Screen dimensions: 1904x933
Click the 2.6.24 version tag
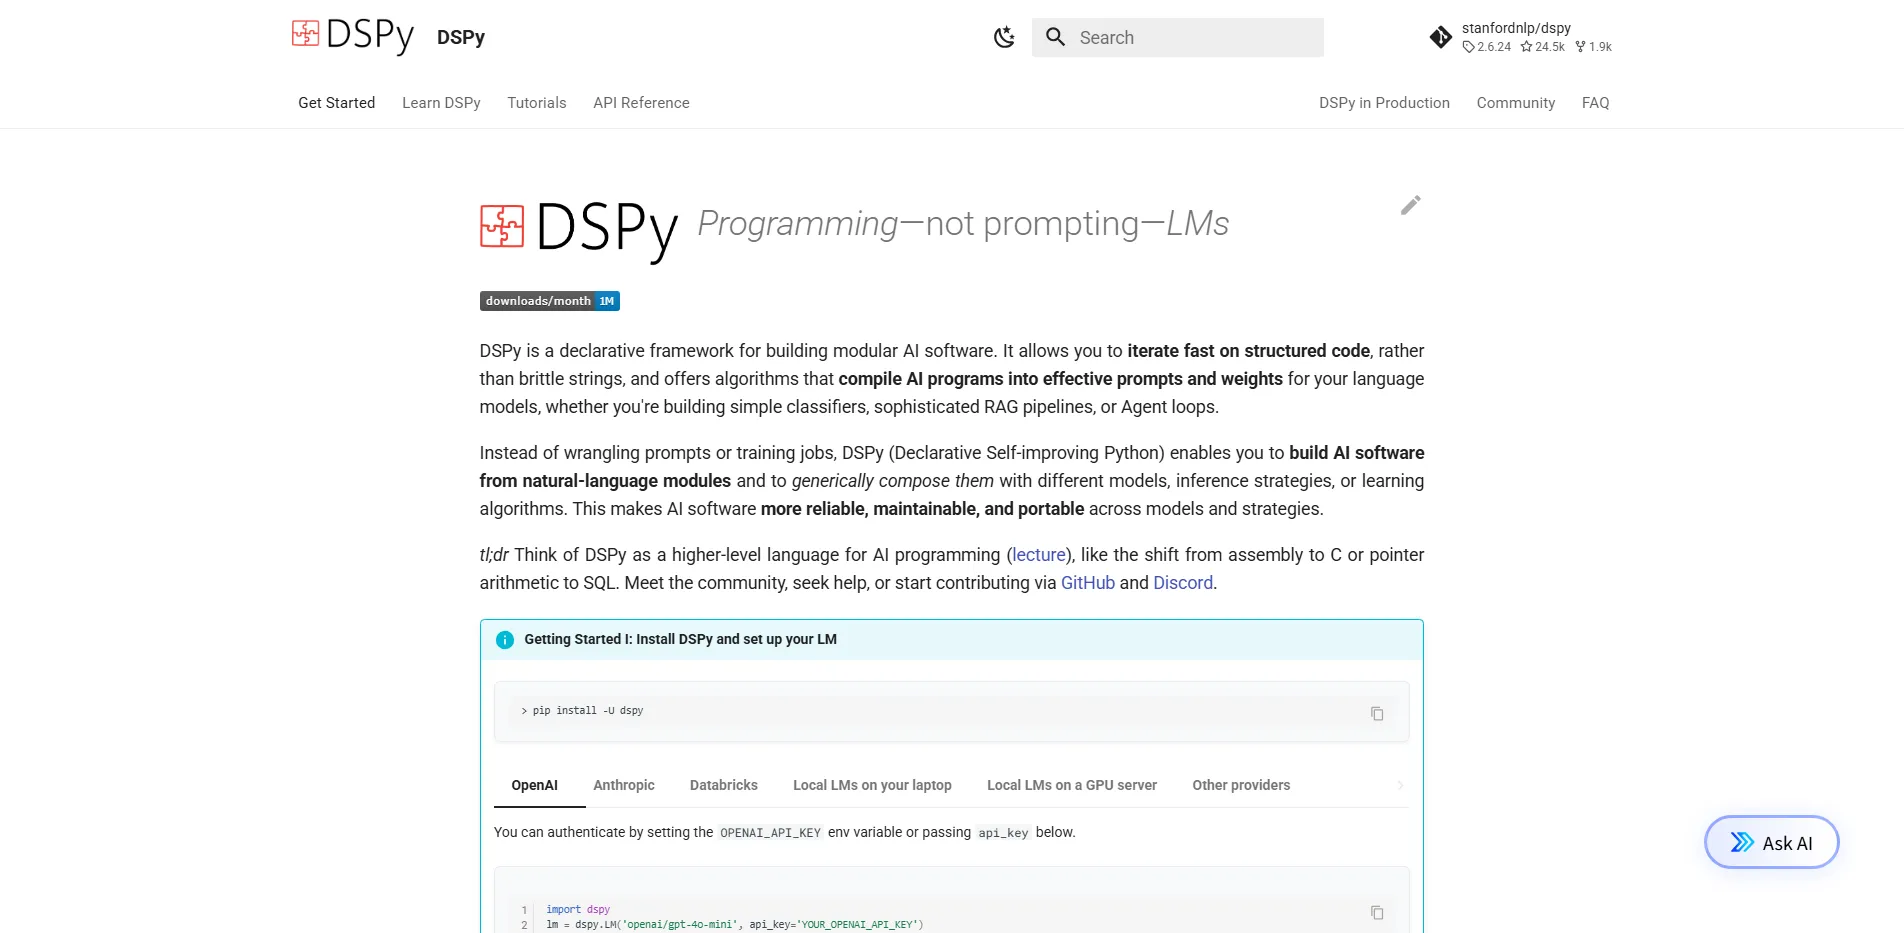click(1487, 47)
